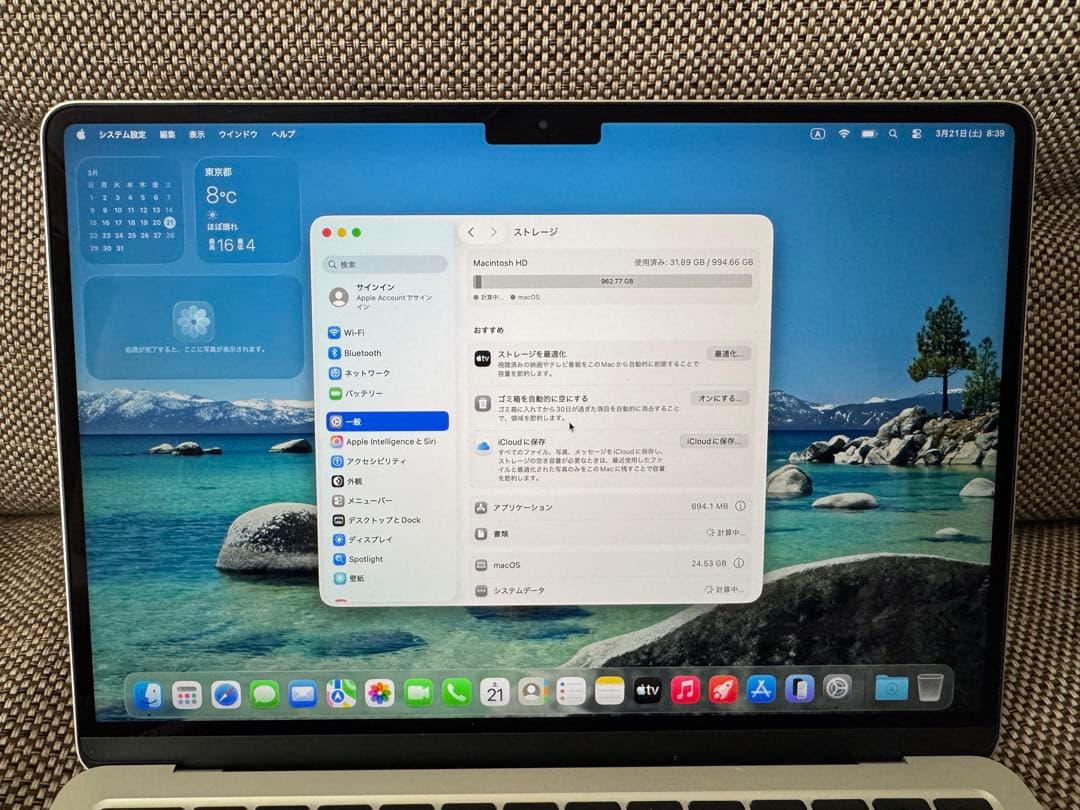This screenshot has width=1080, height=810.
Task: Select Spotlight in settings sidebar
Action: (x=391, y=559)
